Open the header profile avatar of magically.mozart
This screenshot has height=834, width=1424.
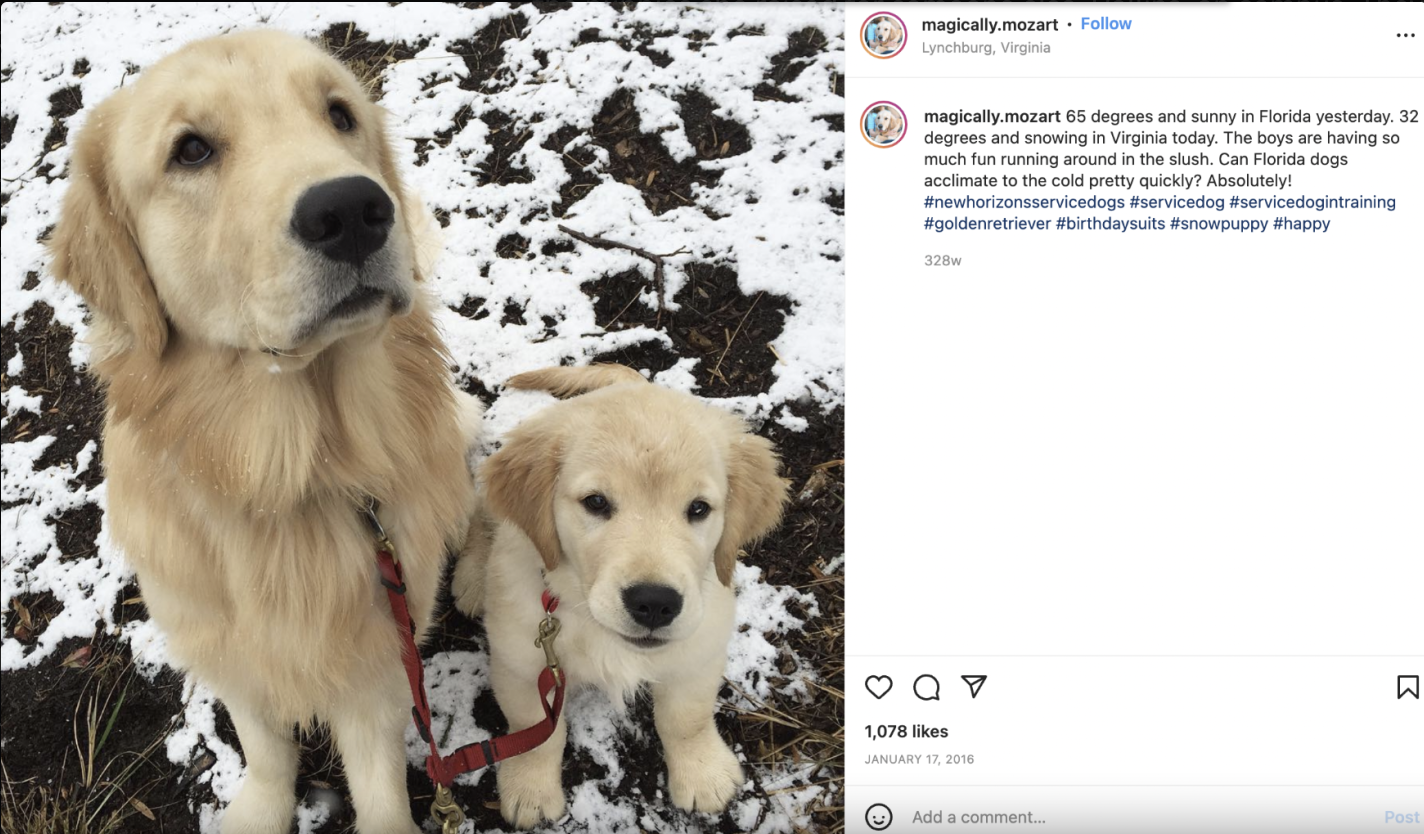point(884,35)
